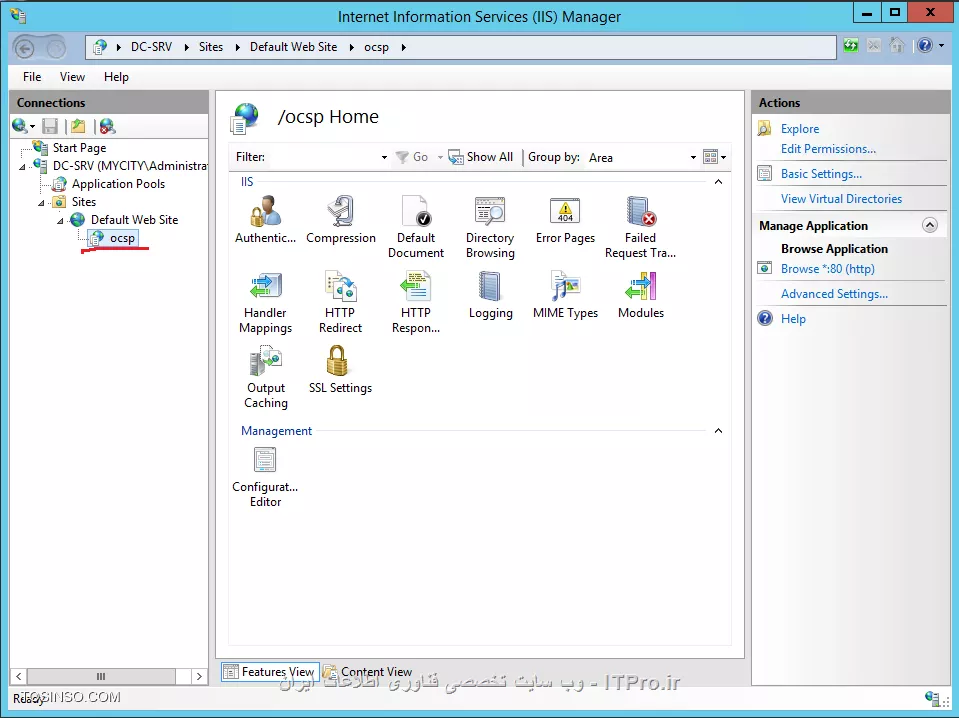Screen dimensions: 959x718
Task: Collapse the Management section
Action: (x=719, y=431)
